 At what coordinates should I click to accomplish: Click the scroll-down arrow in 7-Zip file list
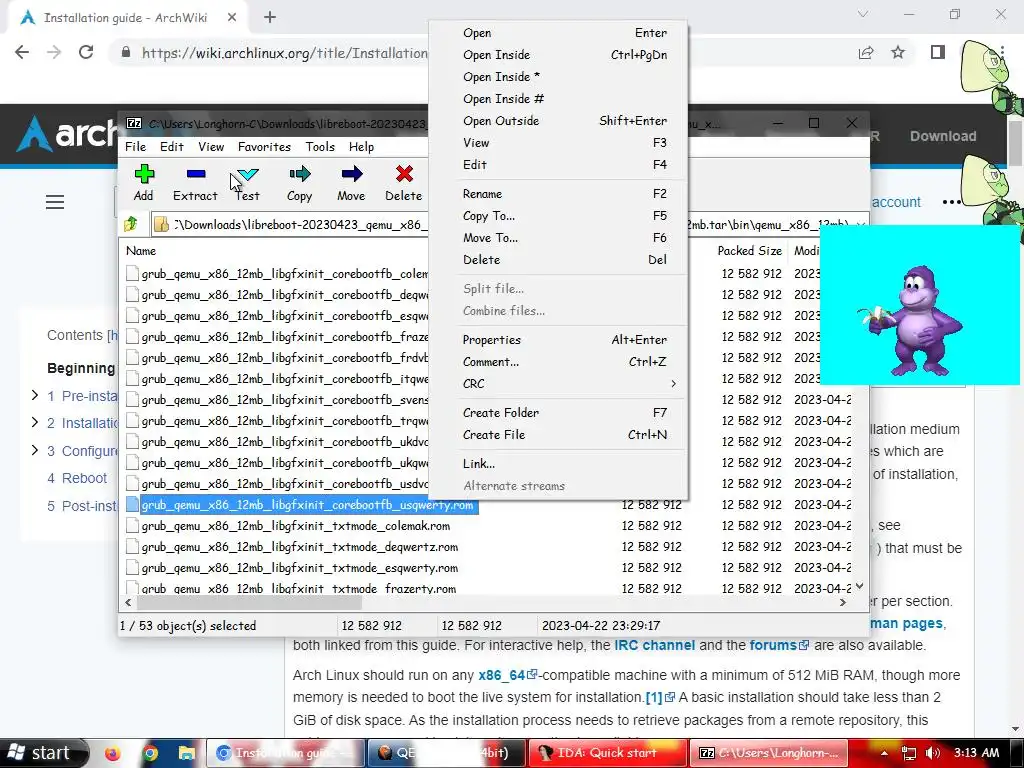coord(859,586)
